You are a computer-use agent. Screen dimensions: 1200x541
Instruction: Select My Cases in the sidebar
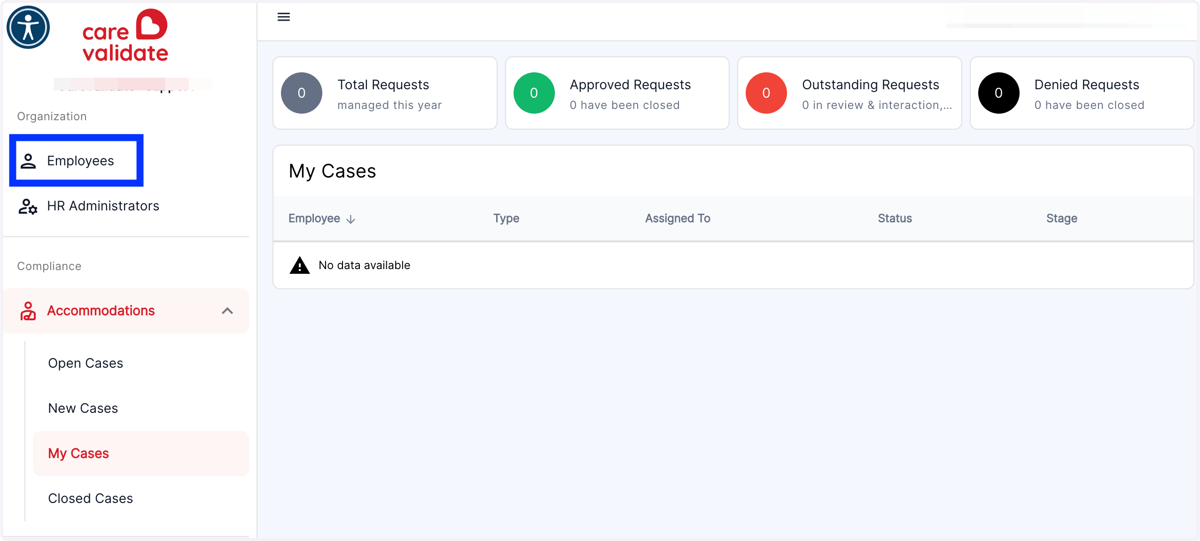click(x=141, y=453)
